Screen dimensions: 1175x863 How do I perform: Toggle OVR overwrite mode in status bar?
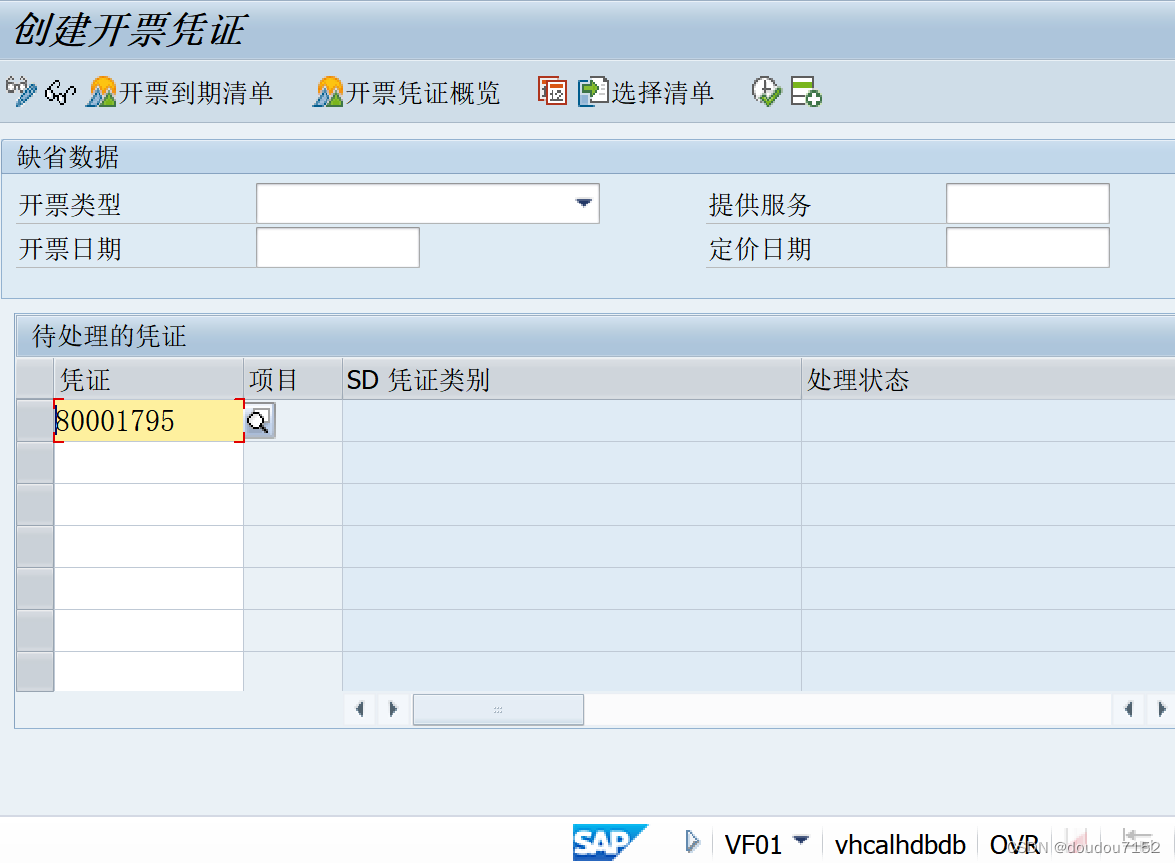tap(1017, 843)
